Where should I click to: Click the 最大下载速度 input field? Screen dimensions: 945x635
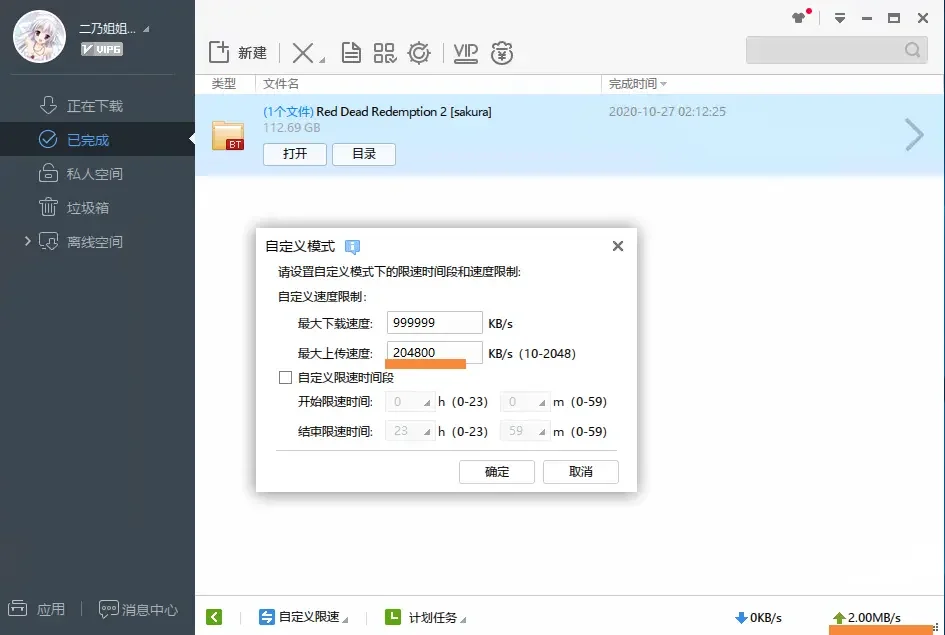coord(435,322)
